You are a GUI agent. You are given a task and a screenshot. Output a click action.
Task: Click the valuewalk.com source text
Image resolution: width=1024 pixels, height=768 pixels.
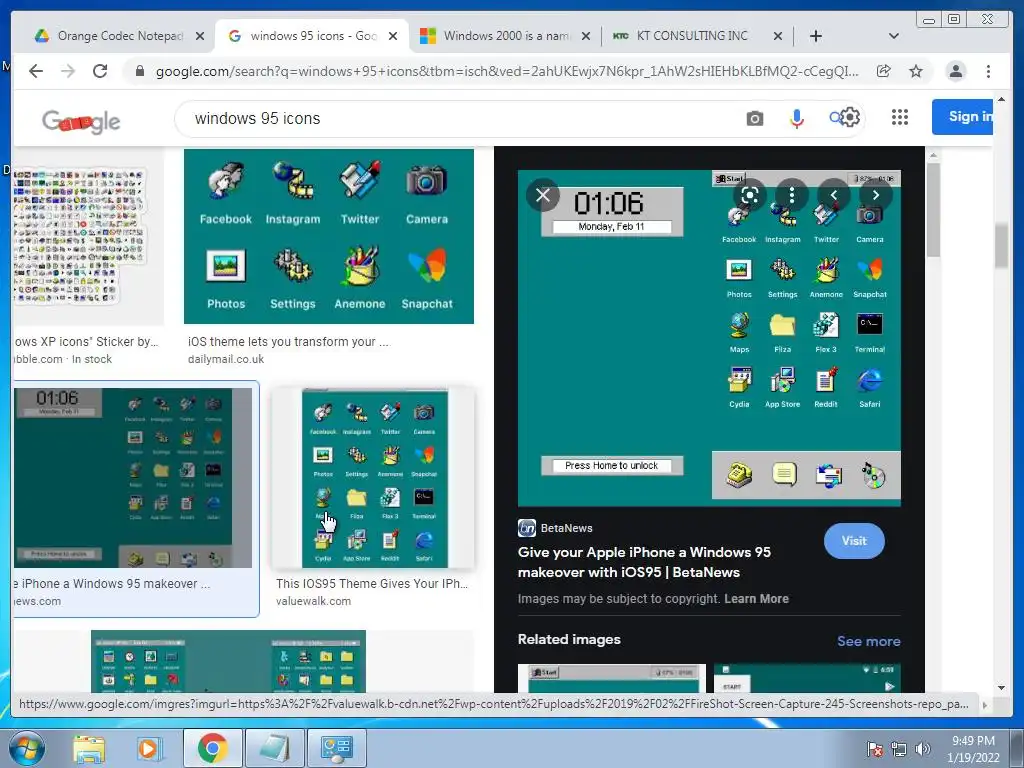coord(313,601)
